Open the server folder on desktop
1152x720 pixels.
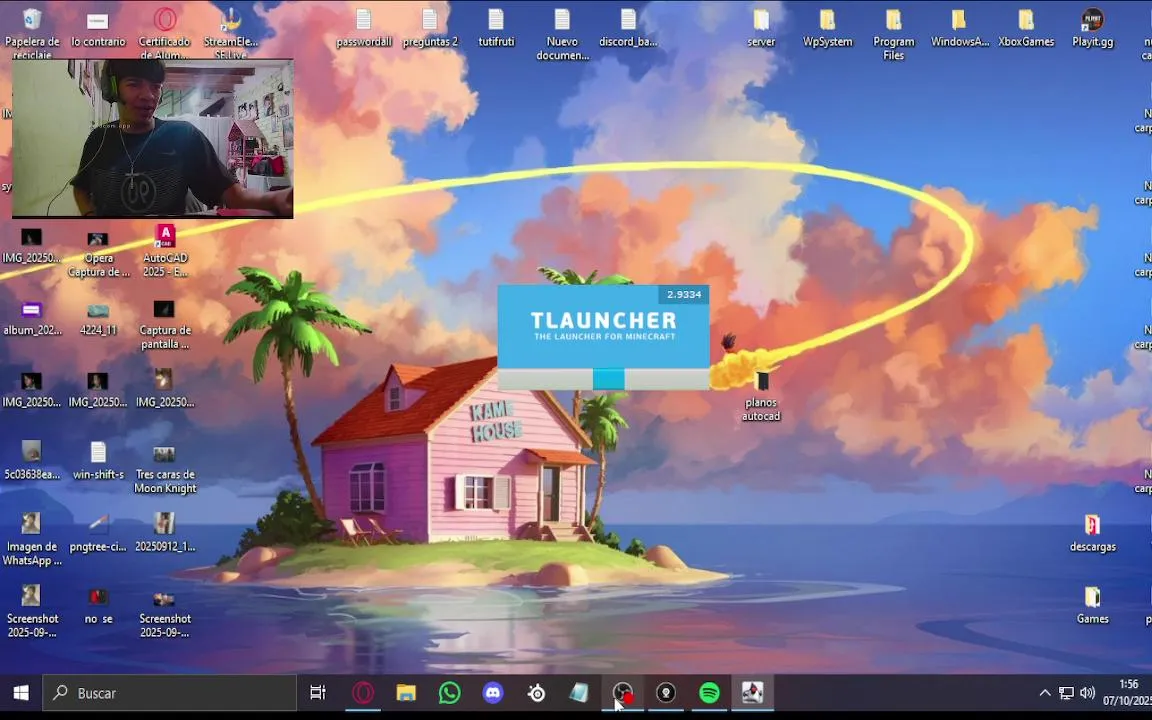761,29
